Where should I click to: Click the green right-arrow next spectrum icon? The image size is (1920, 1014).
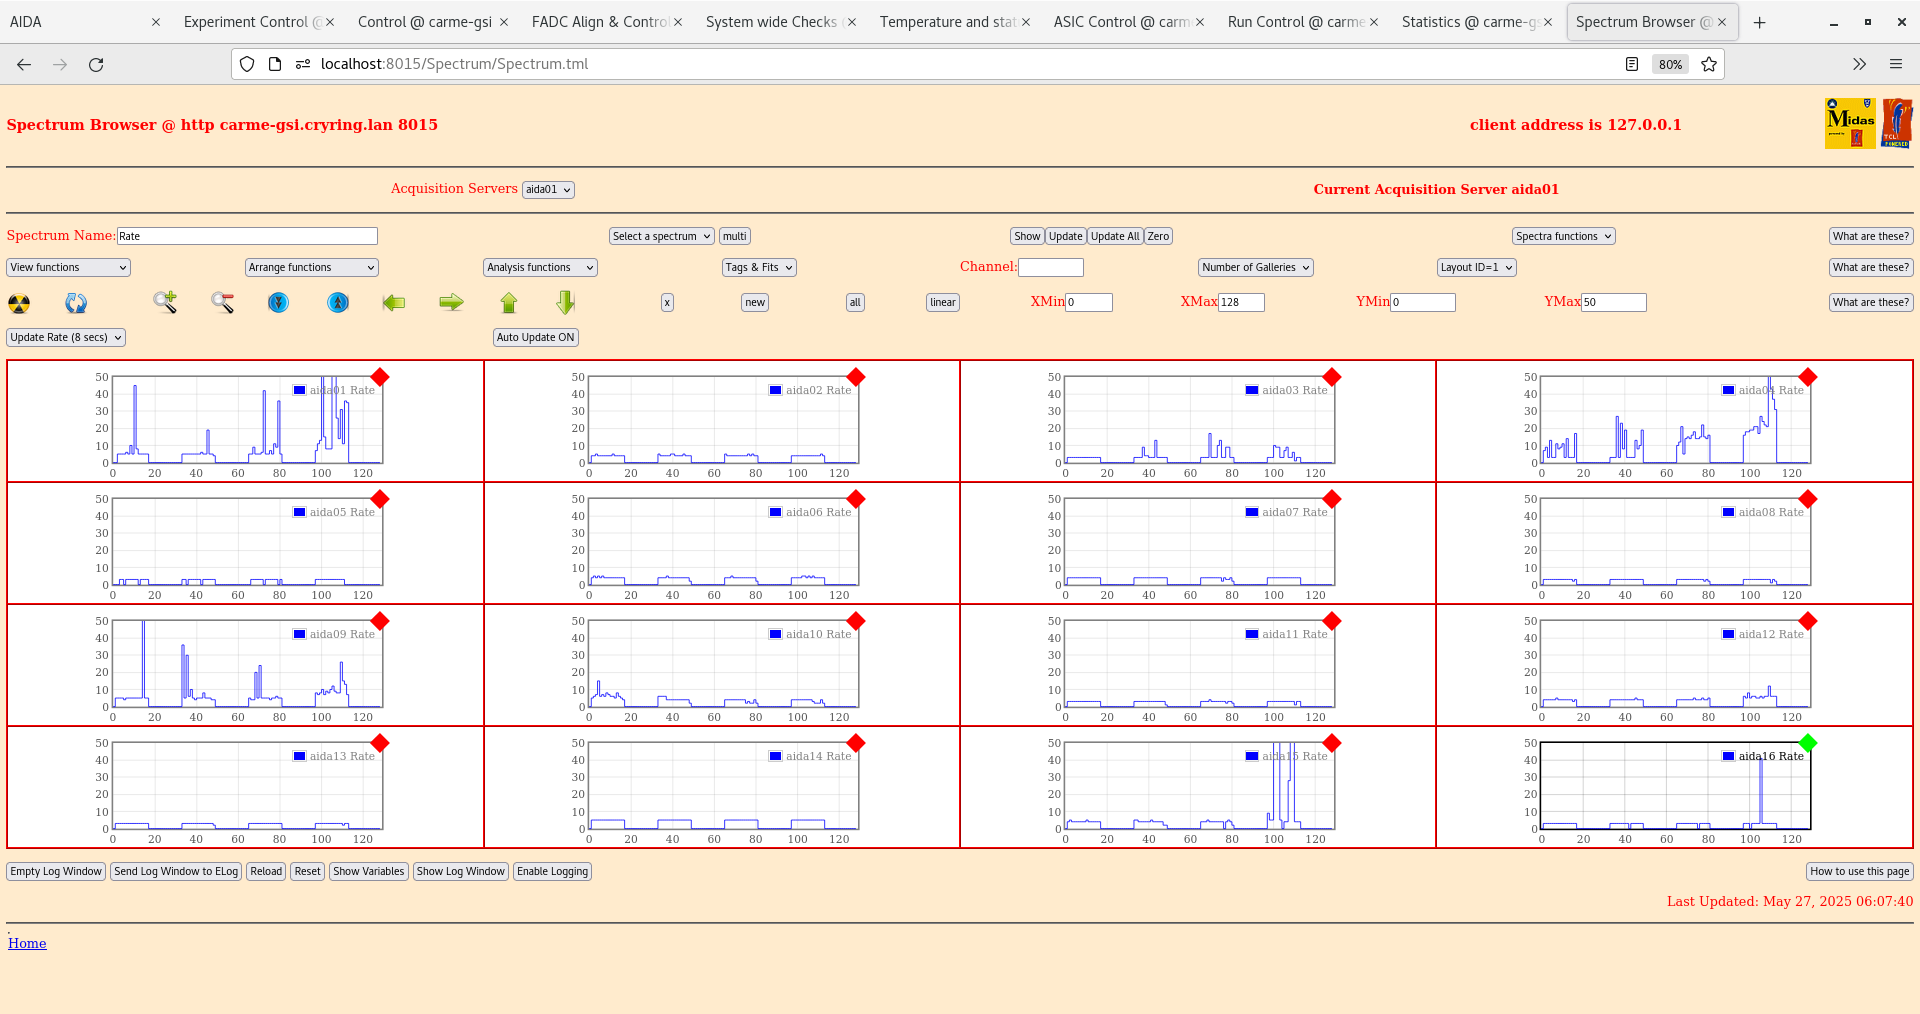[450, 302]
